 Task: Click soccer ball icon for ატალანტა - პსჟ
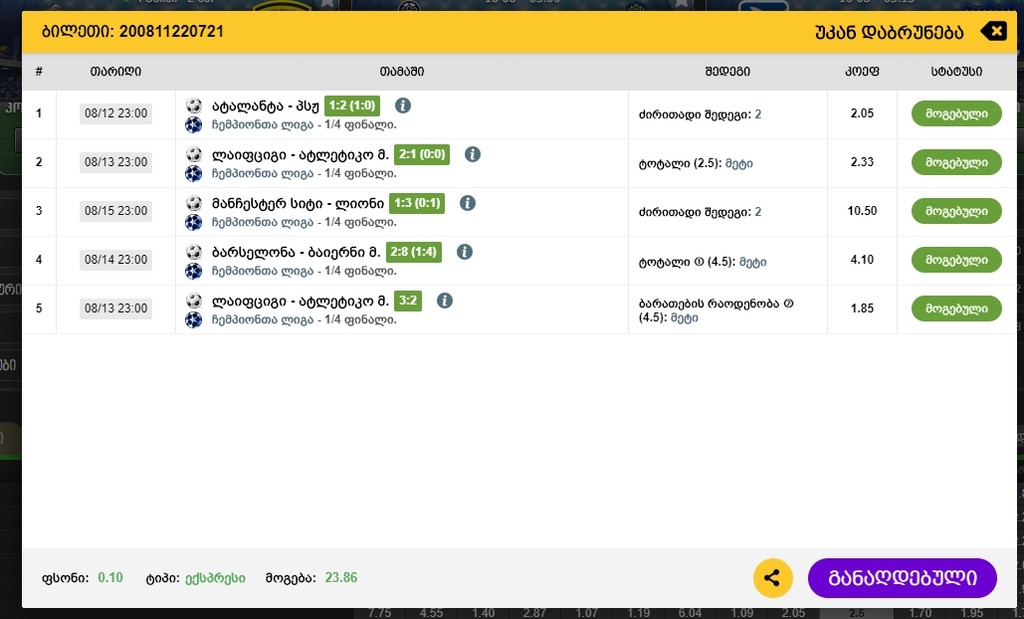pos(194,106)
